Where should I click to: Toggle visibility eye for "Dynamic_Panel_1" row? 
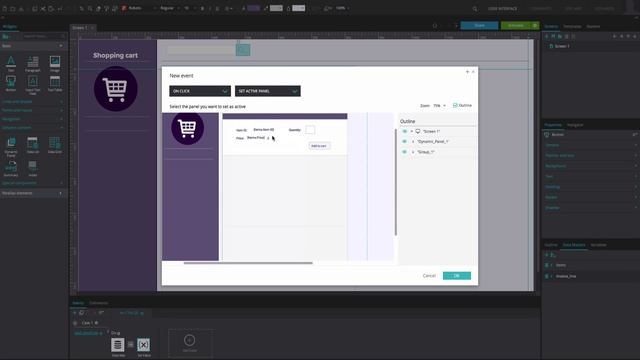[404, 142]
